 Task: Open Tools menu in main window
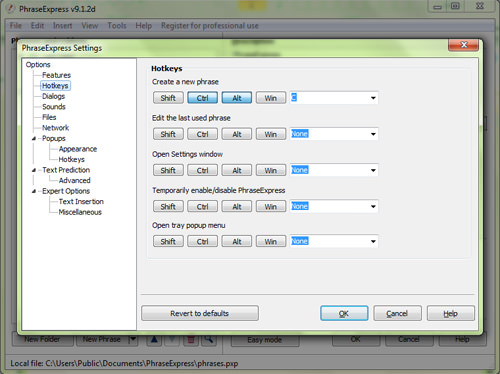pos(117,26)
